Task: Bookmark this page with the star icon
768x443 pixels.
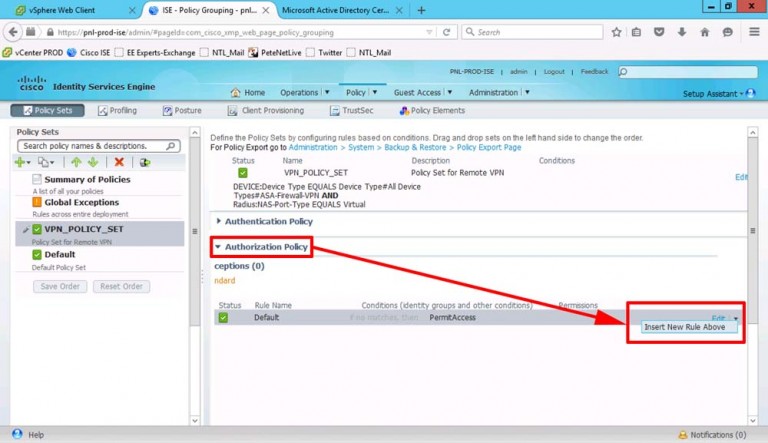Action: click(616, 32)
